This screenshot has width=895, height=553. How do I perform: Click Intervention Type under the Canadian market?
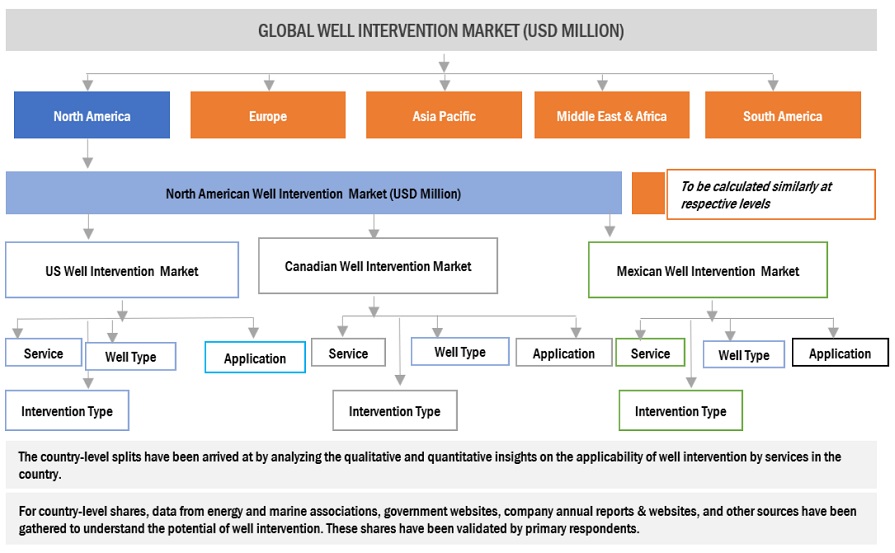(x=394, y=411)
